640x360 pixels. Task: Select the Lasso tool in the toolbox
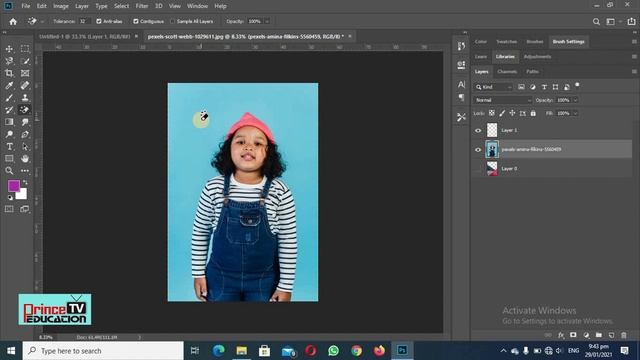9,61
